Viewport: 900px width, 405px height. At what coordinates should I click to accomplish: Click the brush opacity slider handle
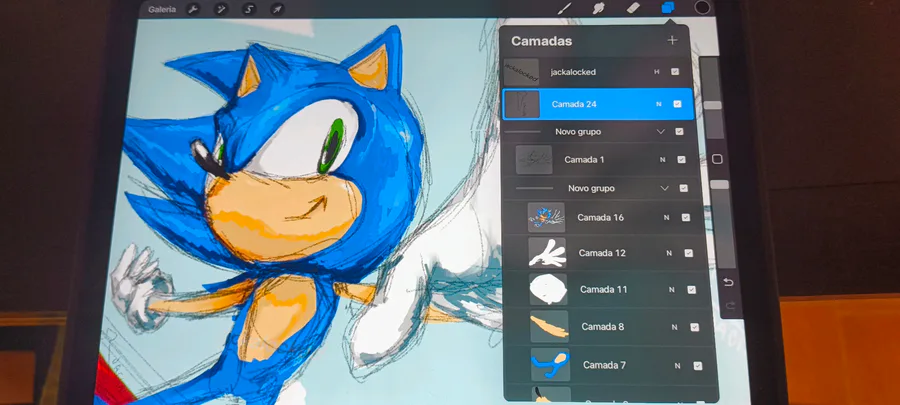719,185
